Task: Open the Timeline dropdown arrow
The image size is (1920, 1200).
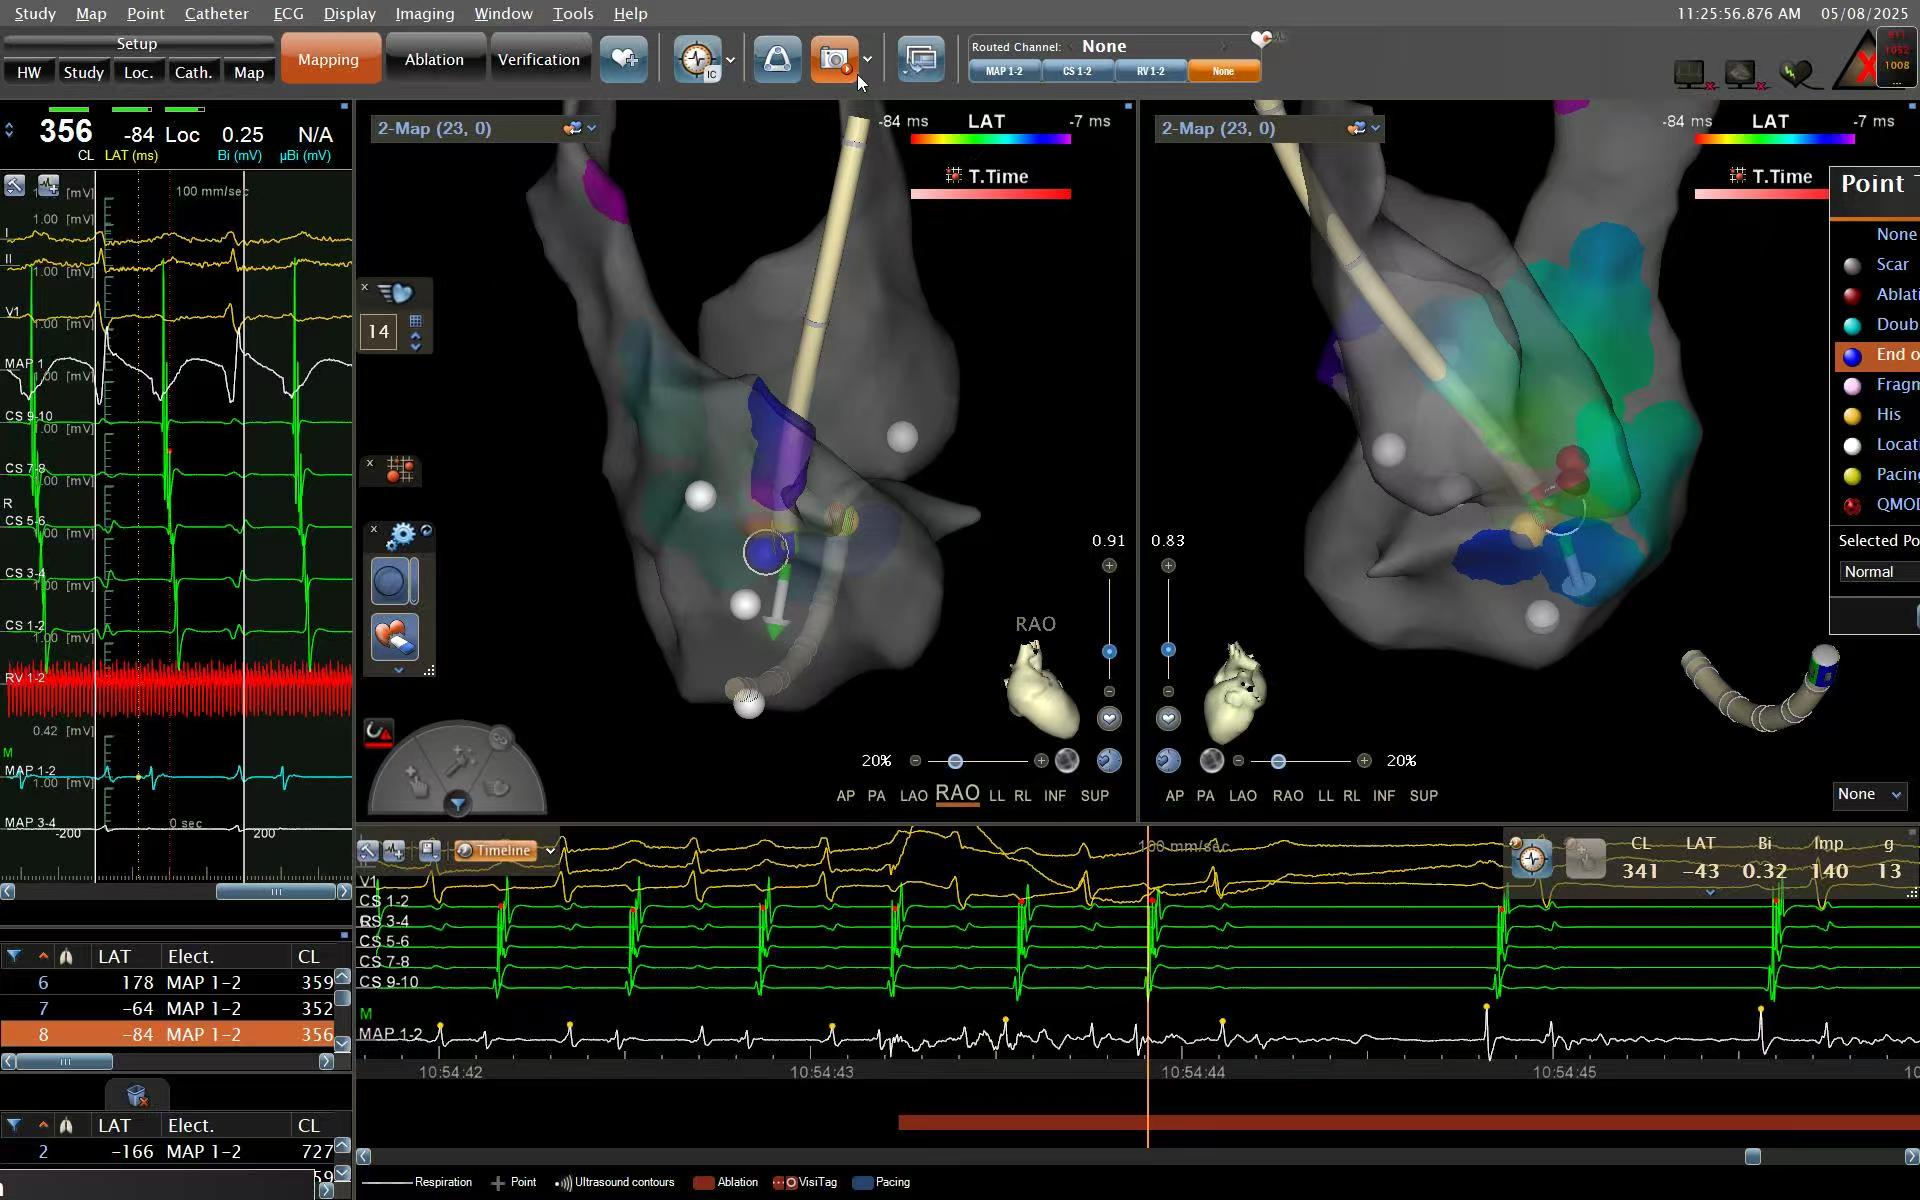Action: coord(550,850)
